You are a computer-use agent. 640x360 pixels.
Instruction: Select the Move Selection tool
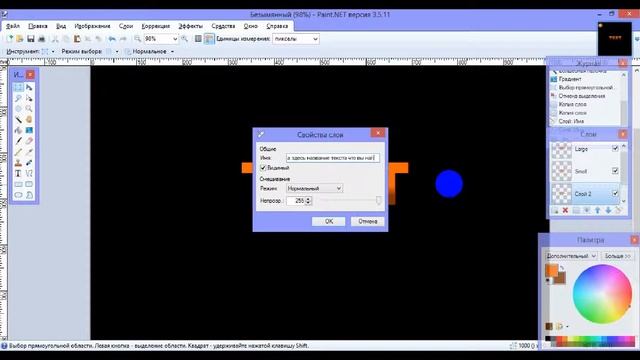[x=29, y=98]
